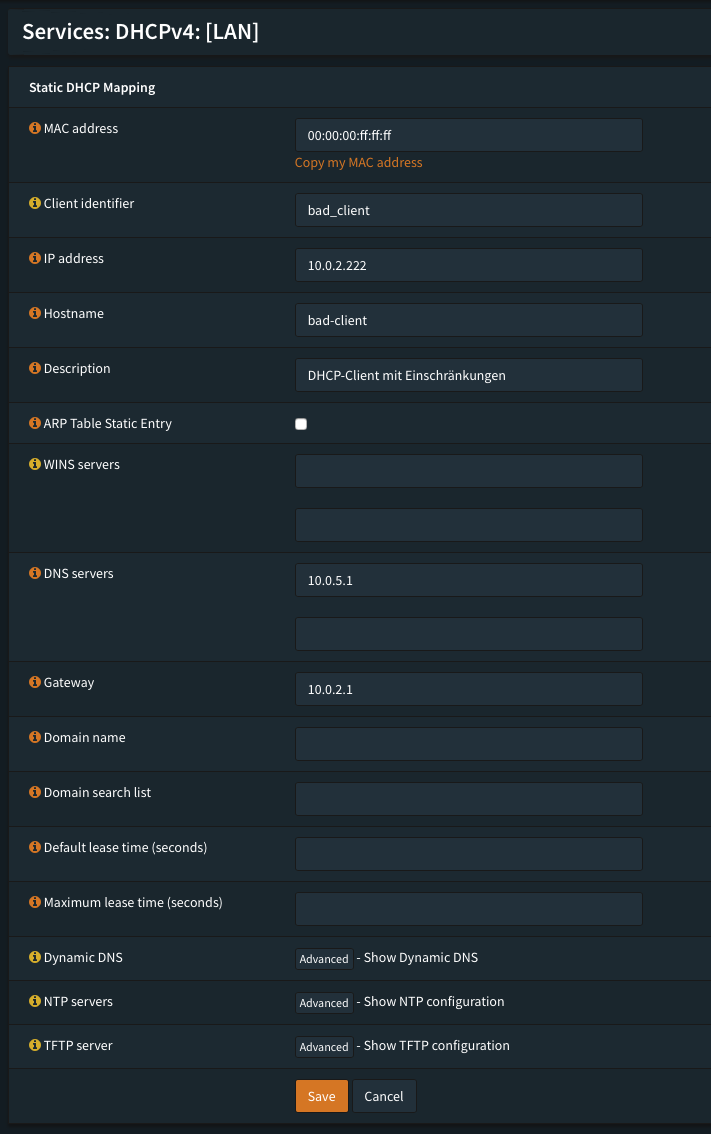Enable the ARP Table Static Entry checkbox
Image resolution: width=711 pixels, height=1134 pixels.
pyautogui.click(x=301, y=424)
